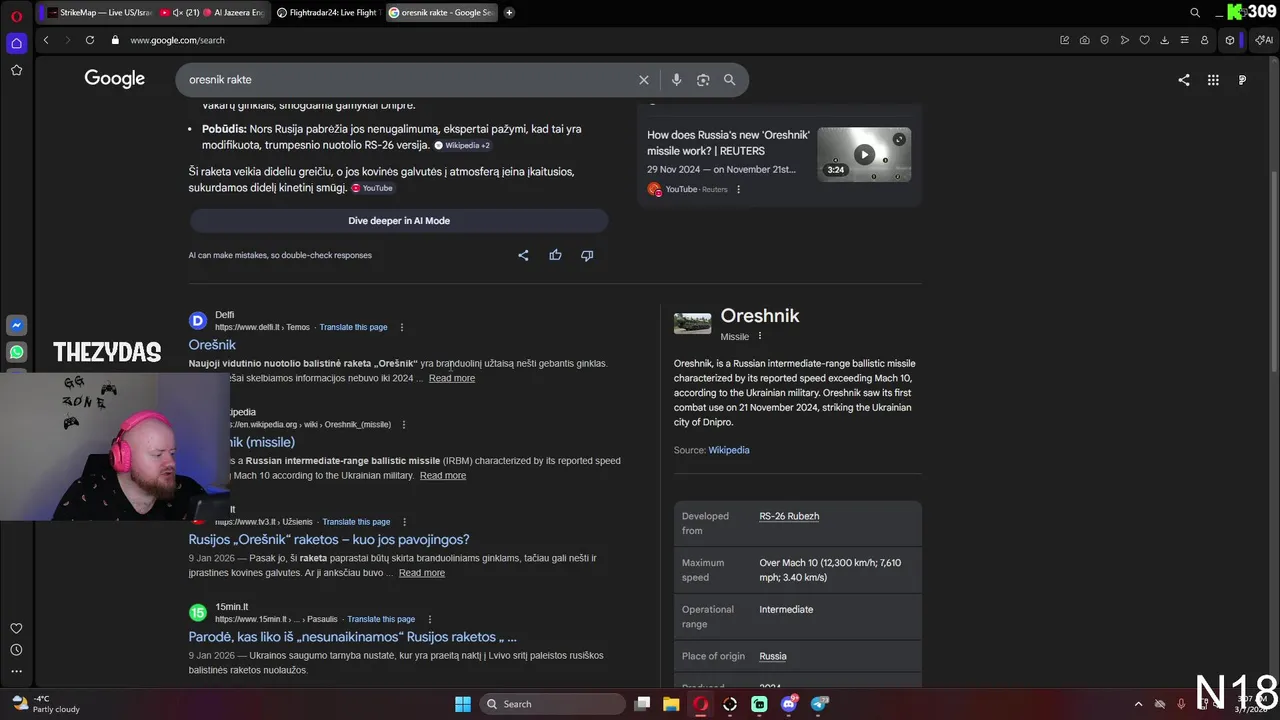Share this Google results page
The image size is (1280, 720).
[x=1184, y=80]
